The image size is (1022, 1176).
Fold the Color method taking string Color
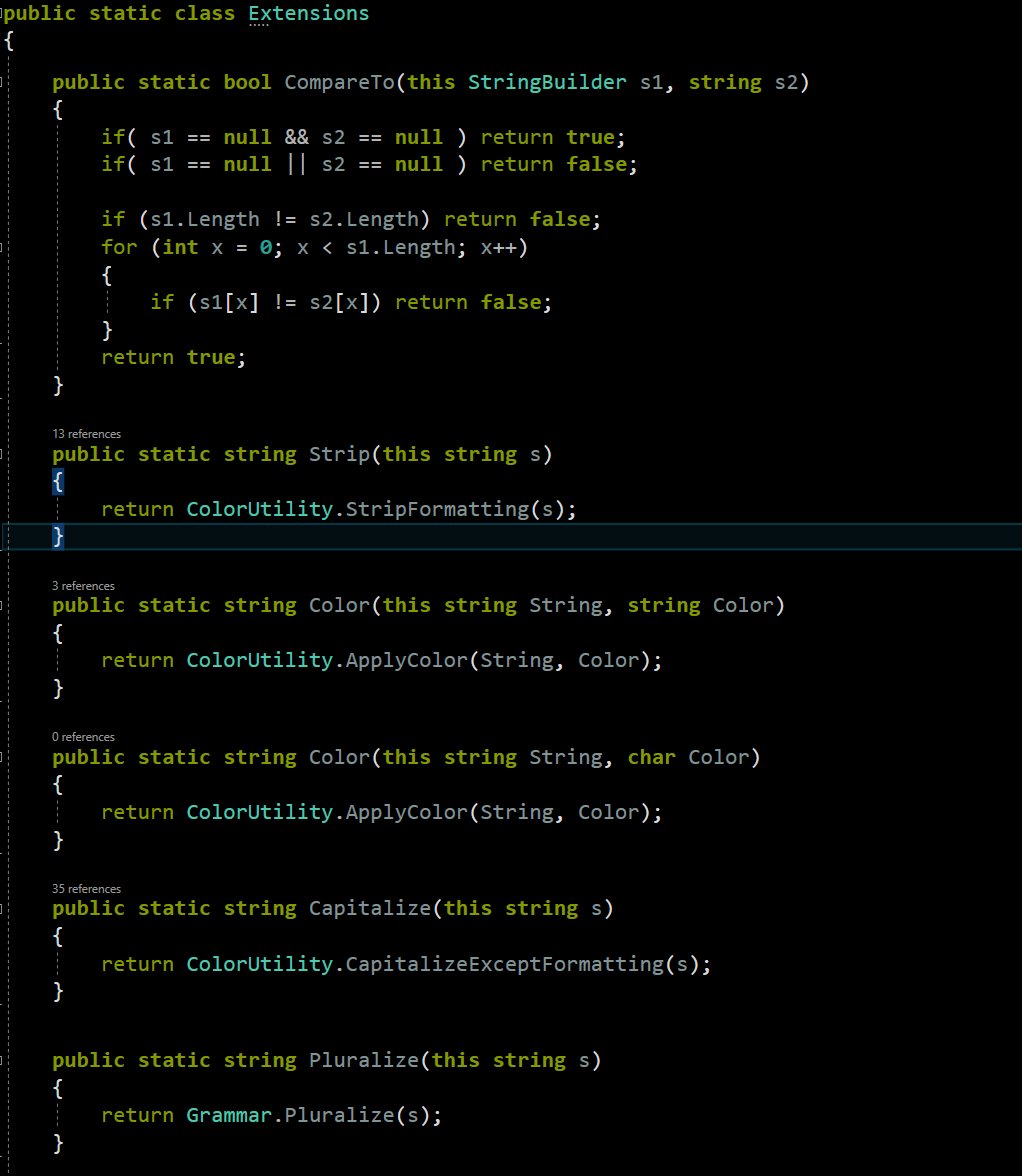4,605
